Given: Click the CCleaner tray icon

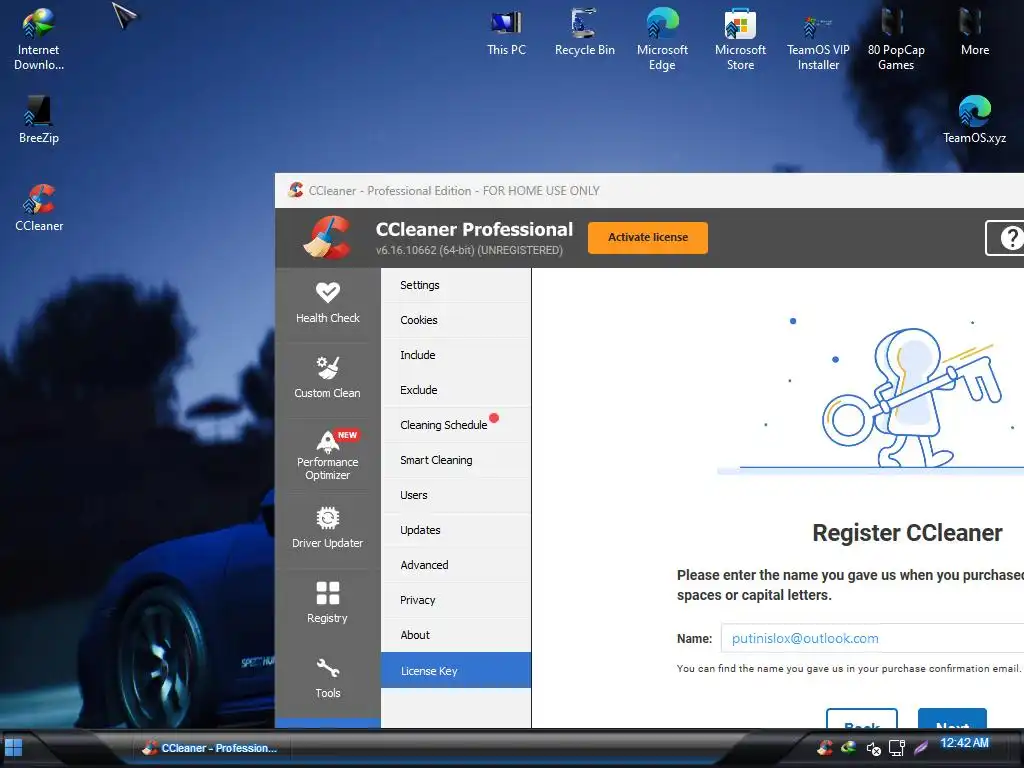Looking at the screenshot, I should [825, 748].
